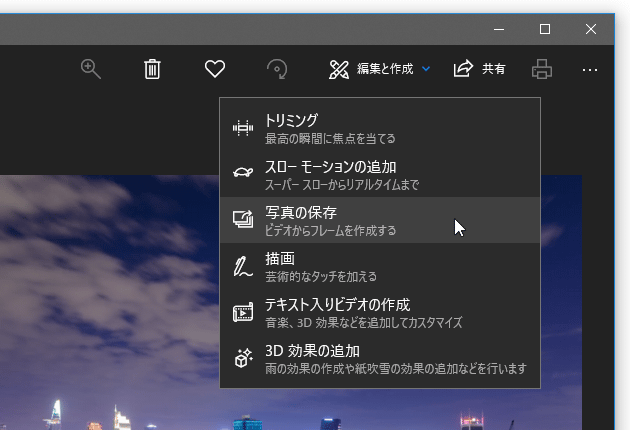The height and width of the screenshot is (430, 630).
Task: Click the video clip creation icon
Action: pos(243,312)
